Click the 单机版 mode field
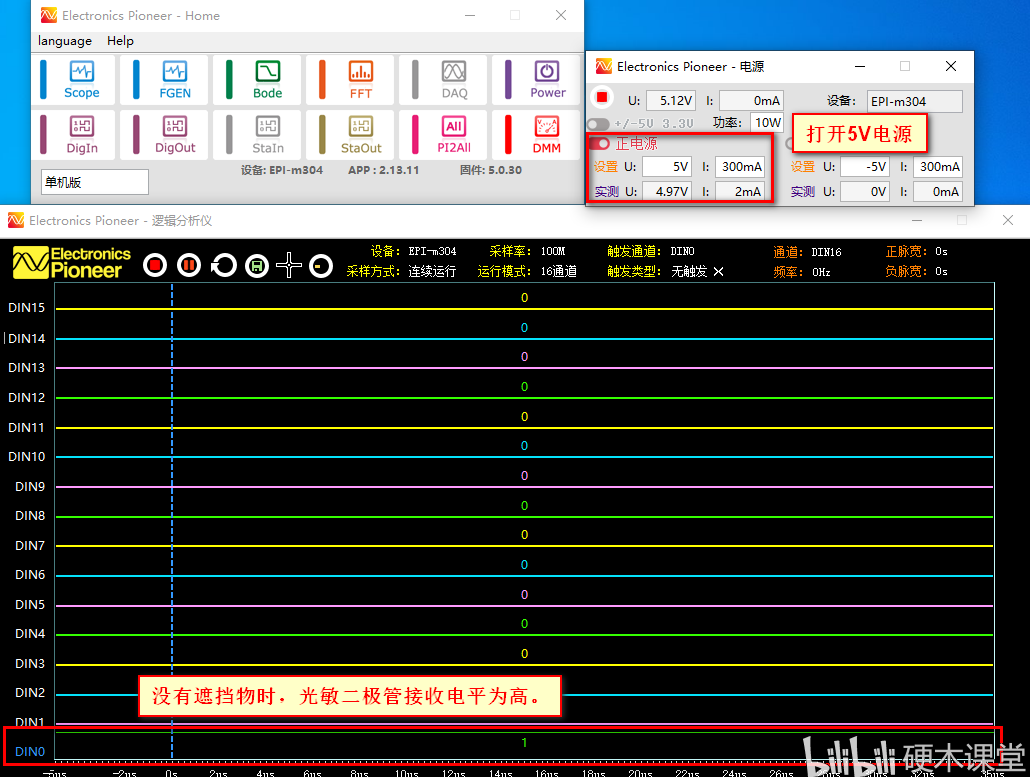This screenshot has width=1030, height=777. pyautogui.click(x=95, y=182)
